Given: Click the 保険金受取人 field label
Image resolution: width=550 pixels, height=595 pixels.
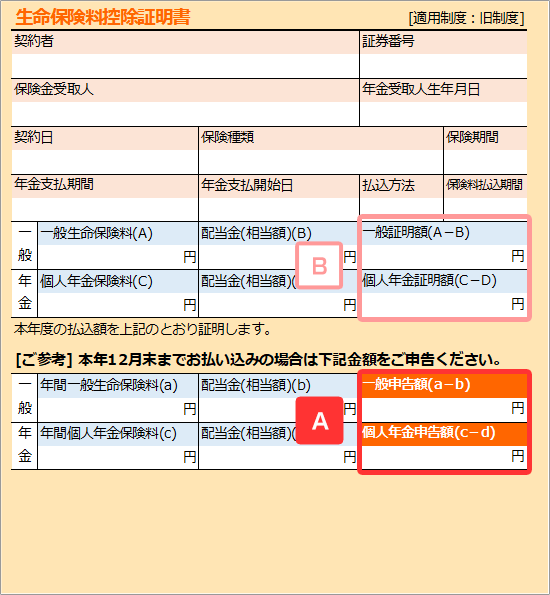Looking at the screenshot, I should coord(54,89).
